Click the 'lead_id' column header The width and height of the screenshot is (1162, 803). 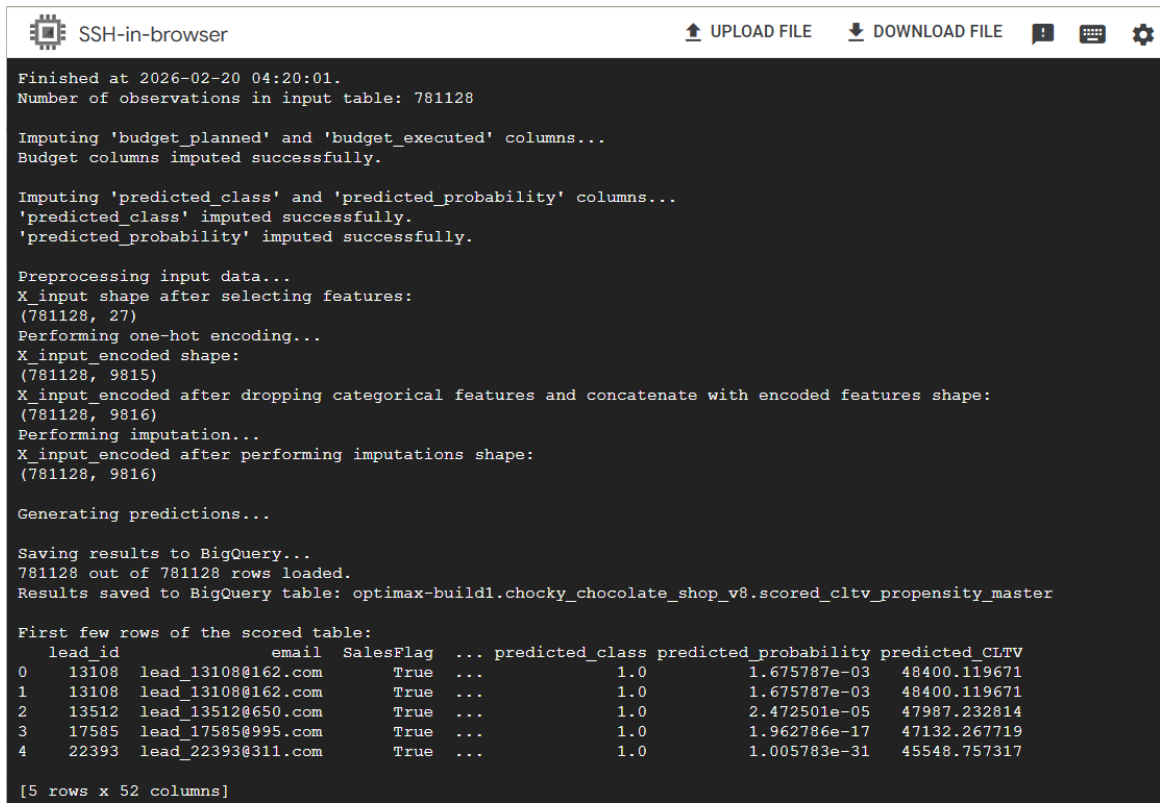click(84, 653)
